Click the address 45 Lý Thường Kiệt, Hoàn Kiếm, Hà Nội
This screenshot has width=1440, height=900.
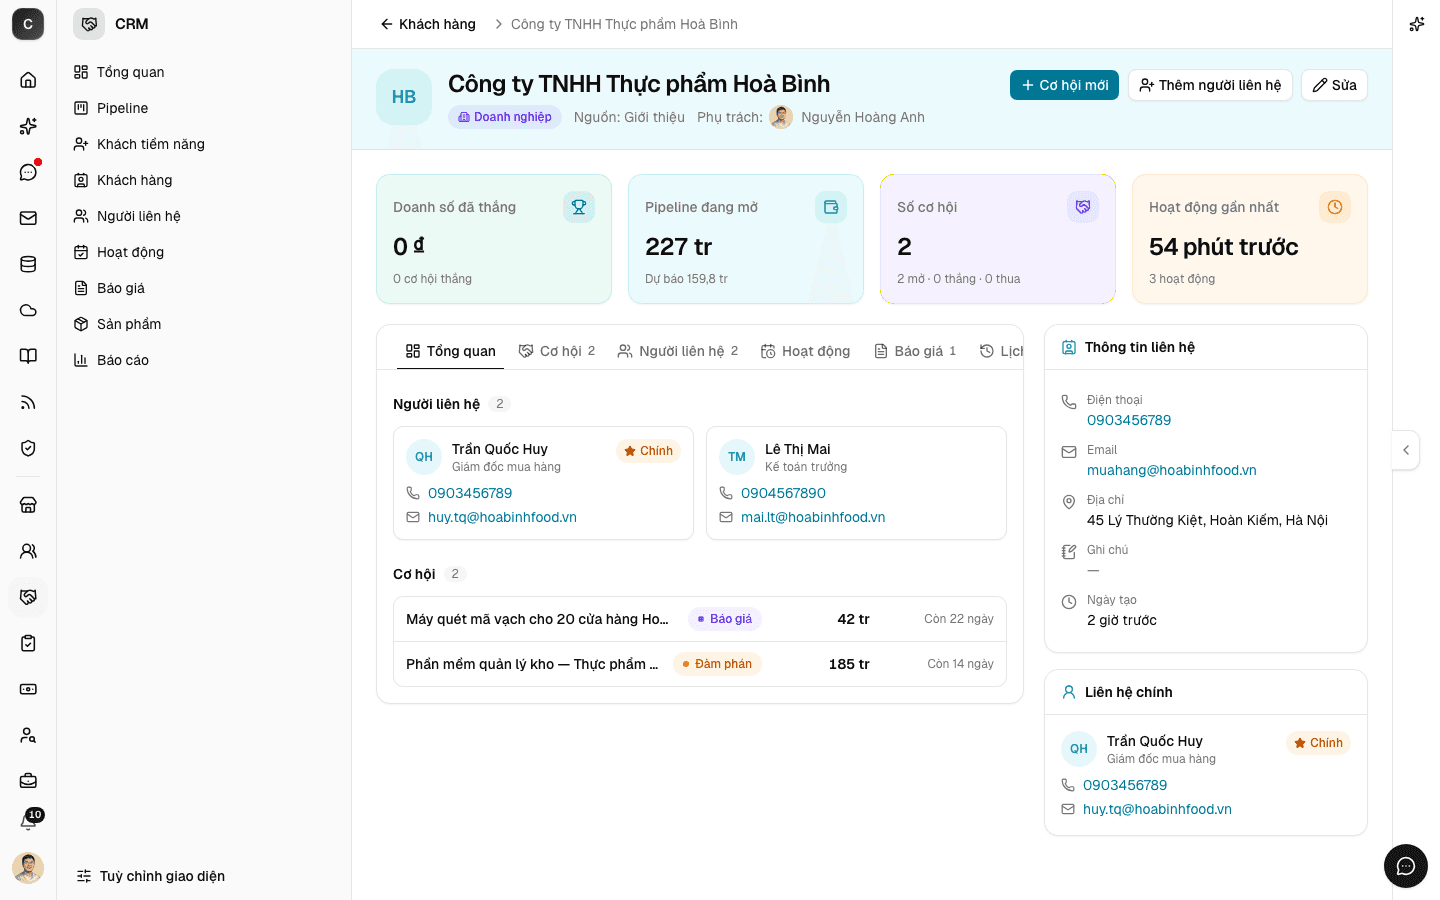pos(1207,520)
